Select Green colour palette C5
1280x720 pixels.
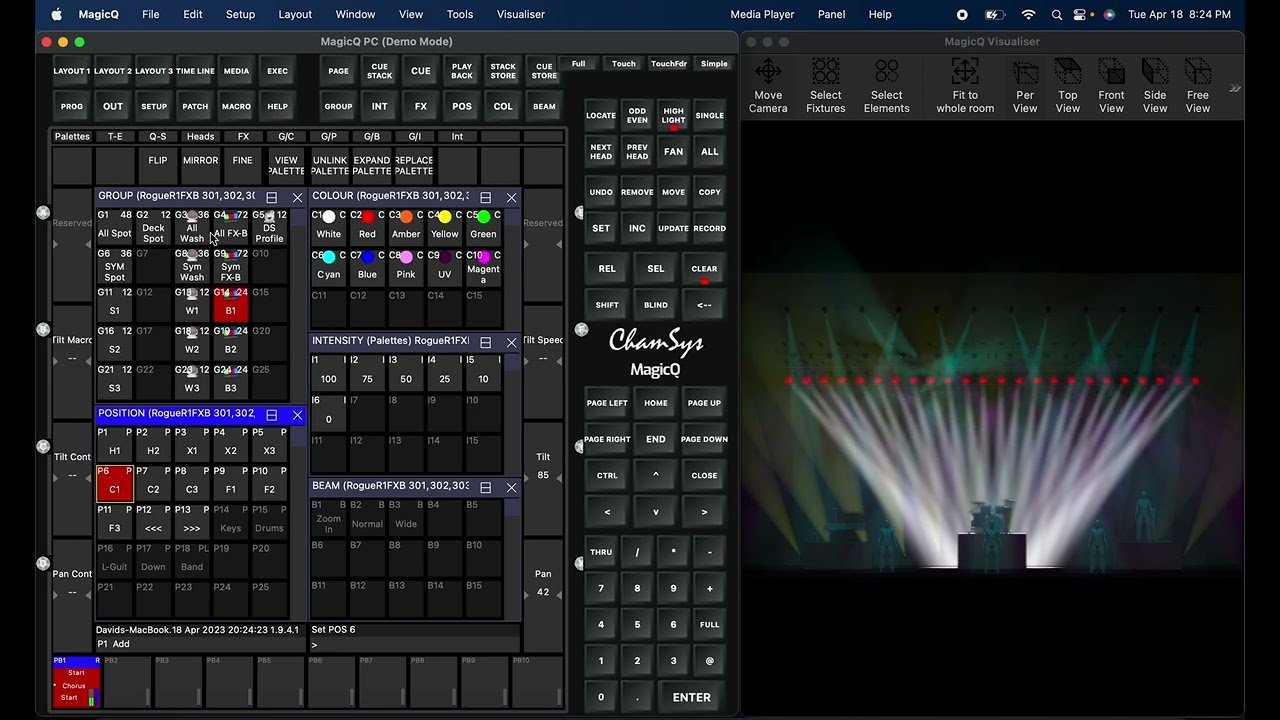(483, 226)
